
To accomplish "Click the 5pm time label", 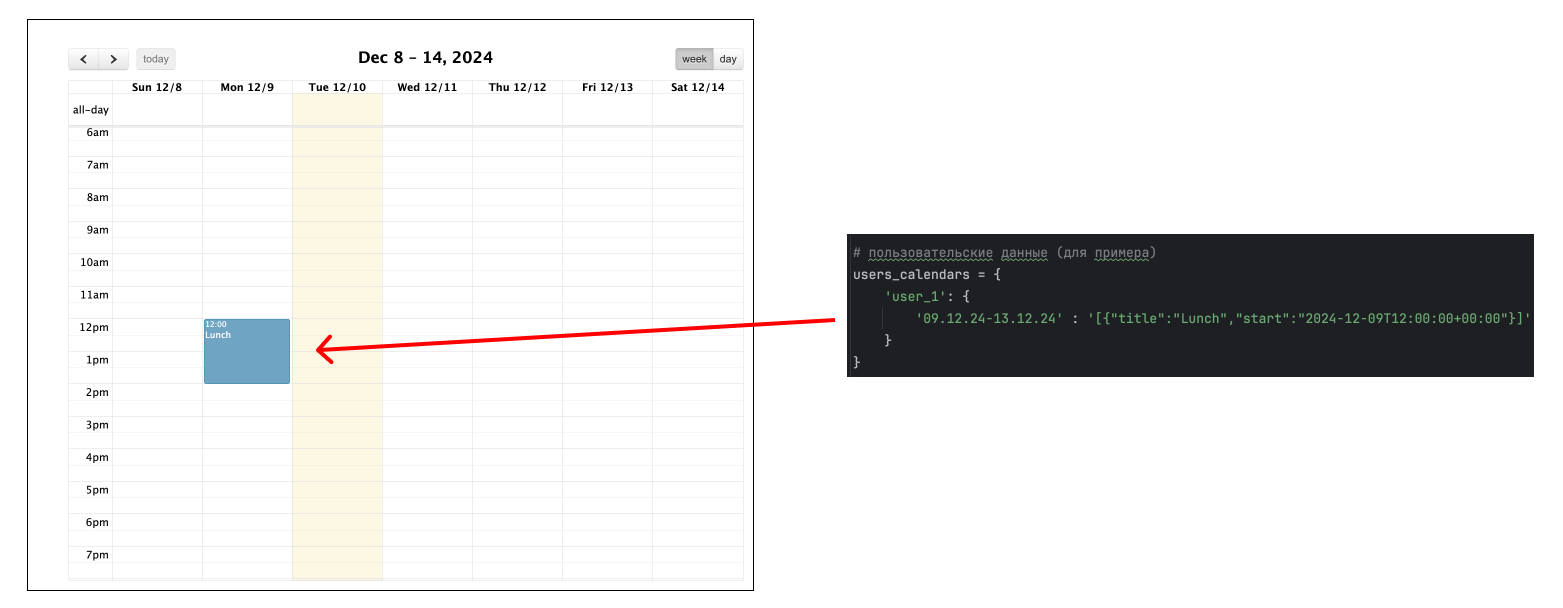I will pos(97,490).
